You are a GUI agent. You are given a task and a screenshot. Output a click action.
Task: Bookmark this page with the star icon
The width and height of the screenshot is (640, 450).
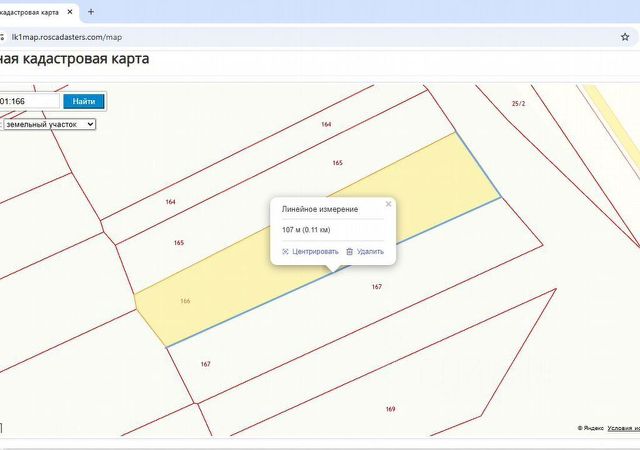tap(625, 37)
